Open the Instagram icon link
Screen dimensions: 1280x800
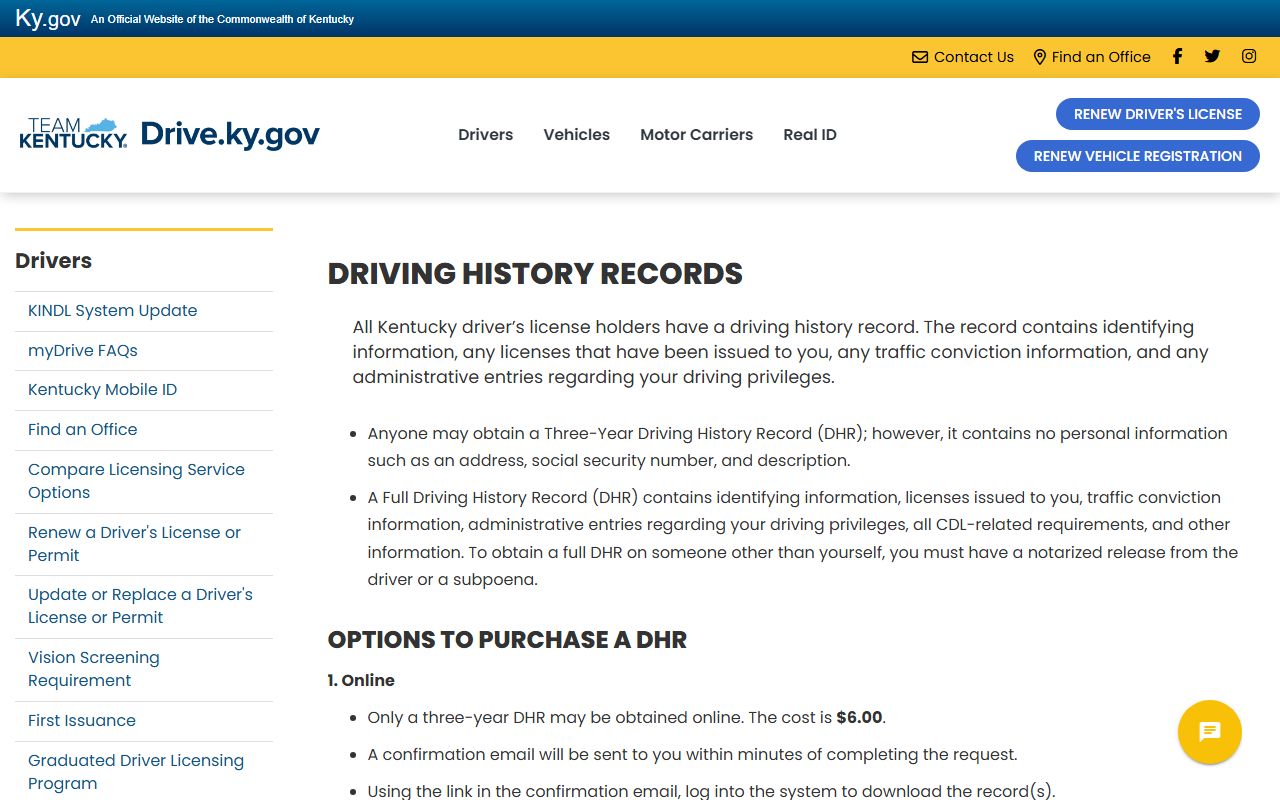click(1249, 57)
